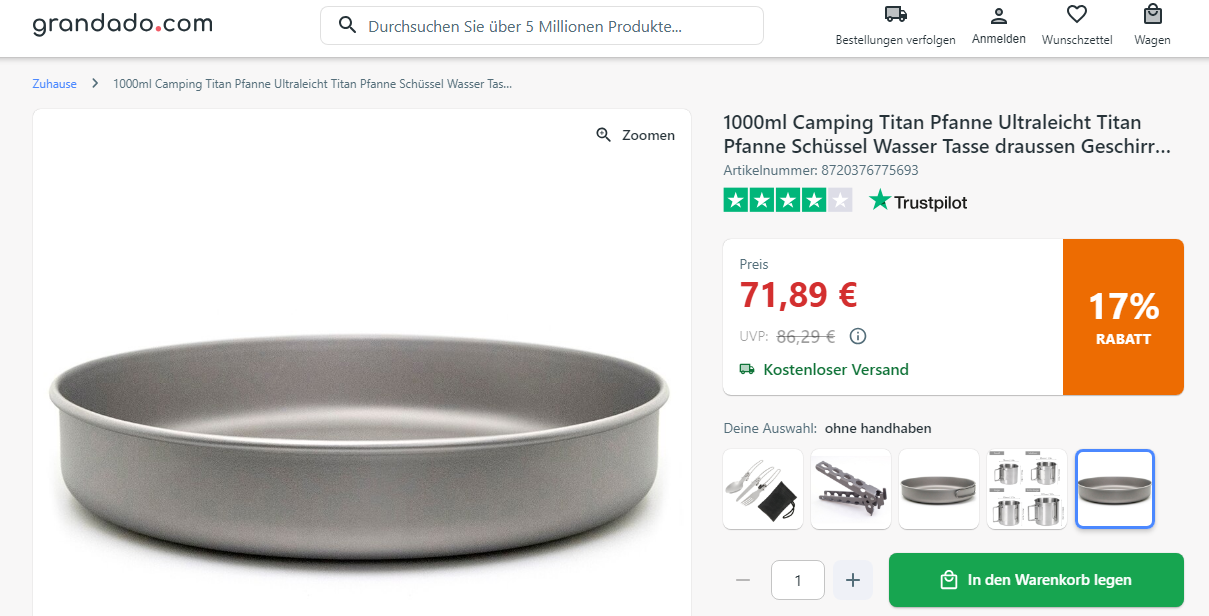1209x616 pixels.
Task: Select the cutlery set variant thumbnail
Action: click(x=763, y=489)
